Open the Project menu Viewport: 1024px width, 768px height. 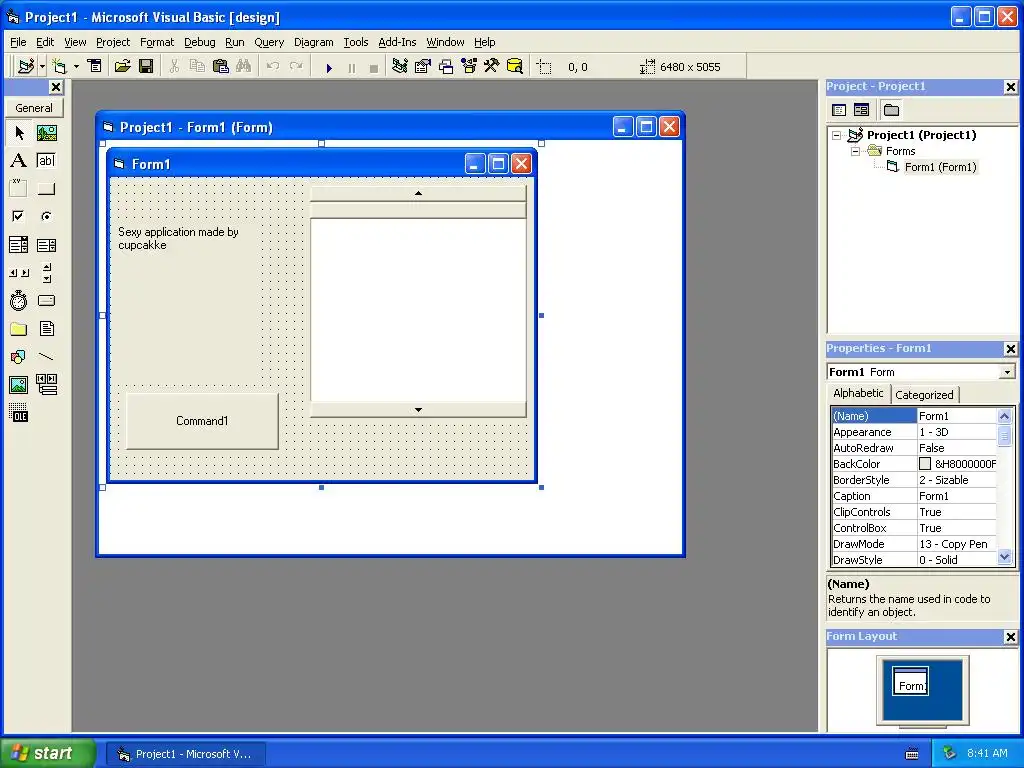point(113,42)
